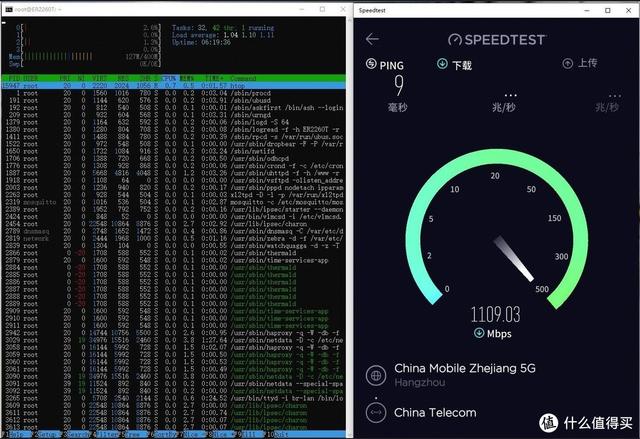Select the /sbin/ubusd process row
640x439 pixels.
[173, 100]
